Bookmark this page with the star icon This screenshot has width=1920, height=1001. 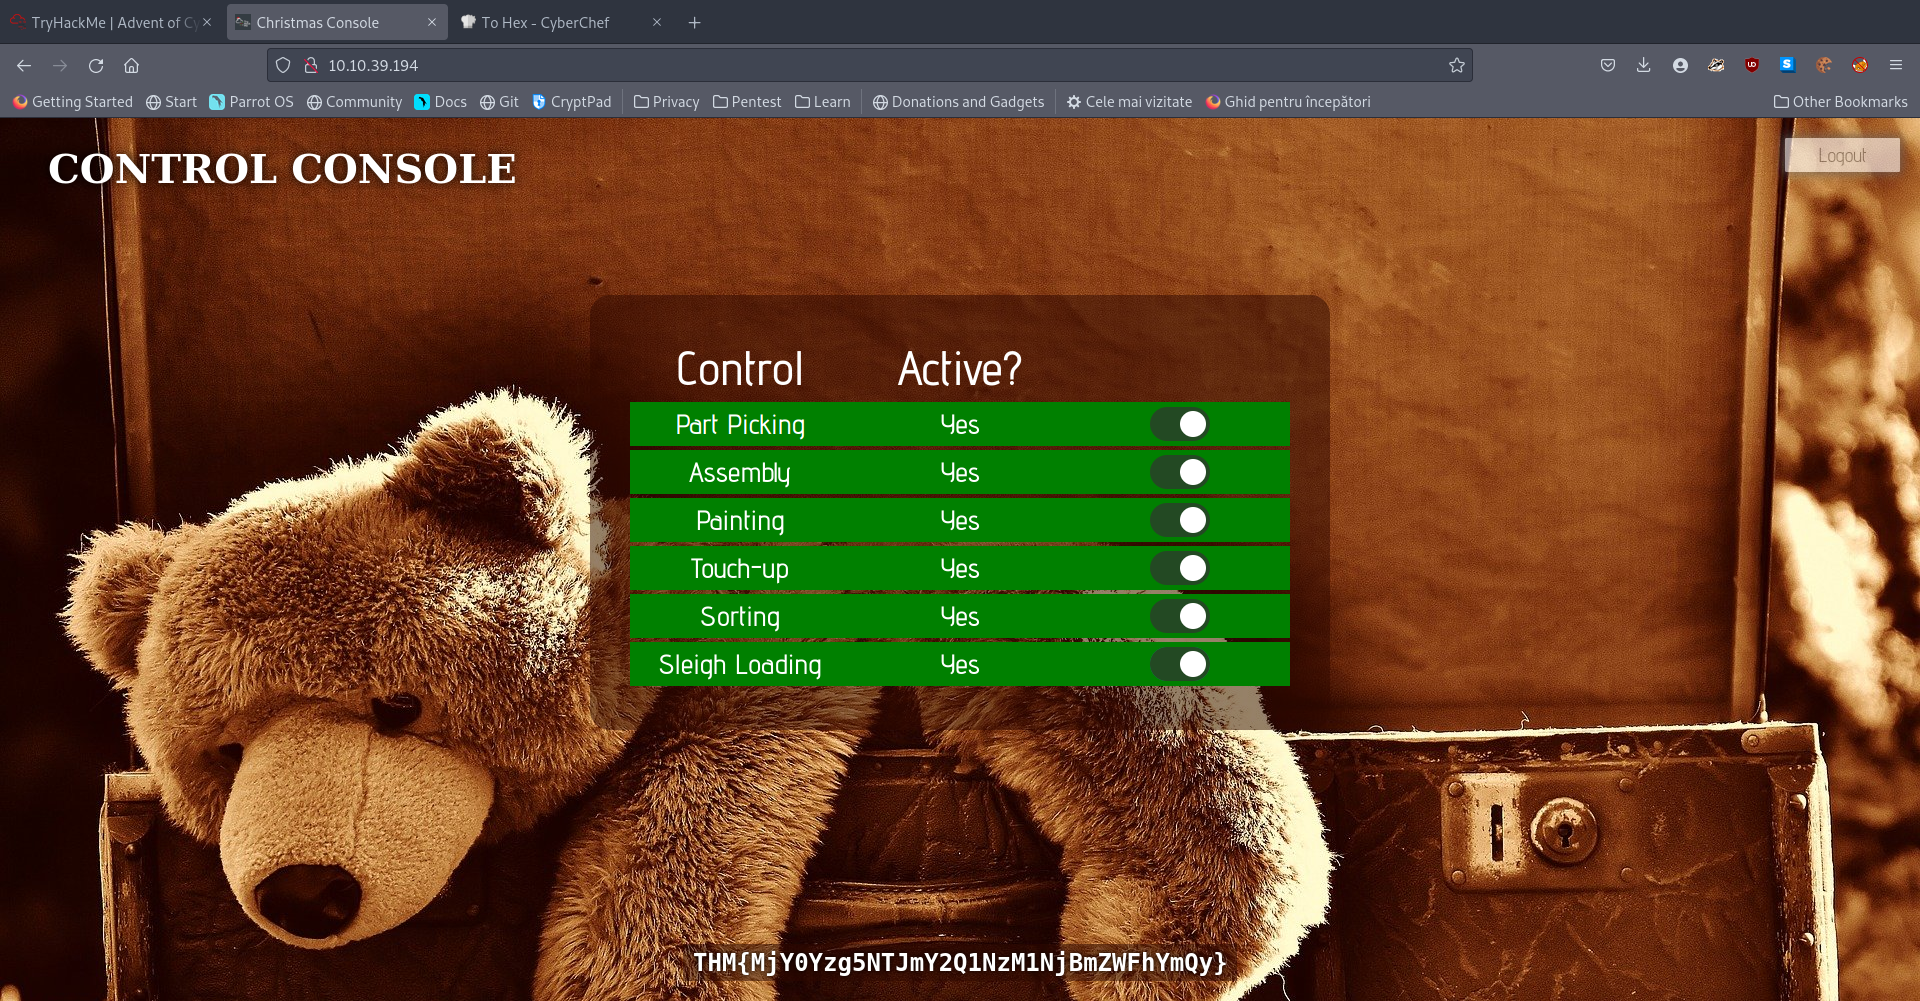(x=1456, y=66)
